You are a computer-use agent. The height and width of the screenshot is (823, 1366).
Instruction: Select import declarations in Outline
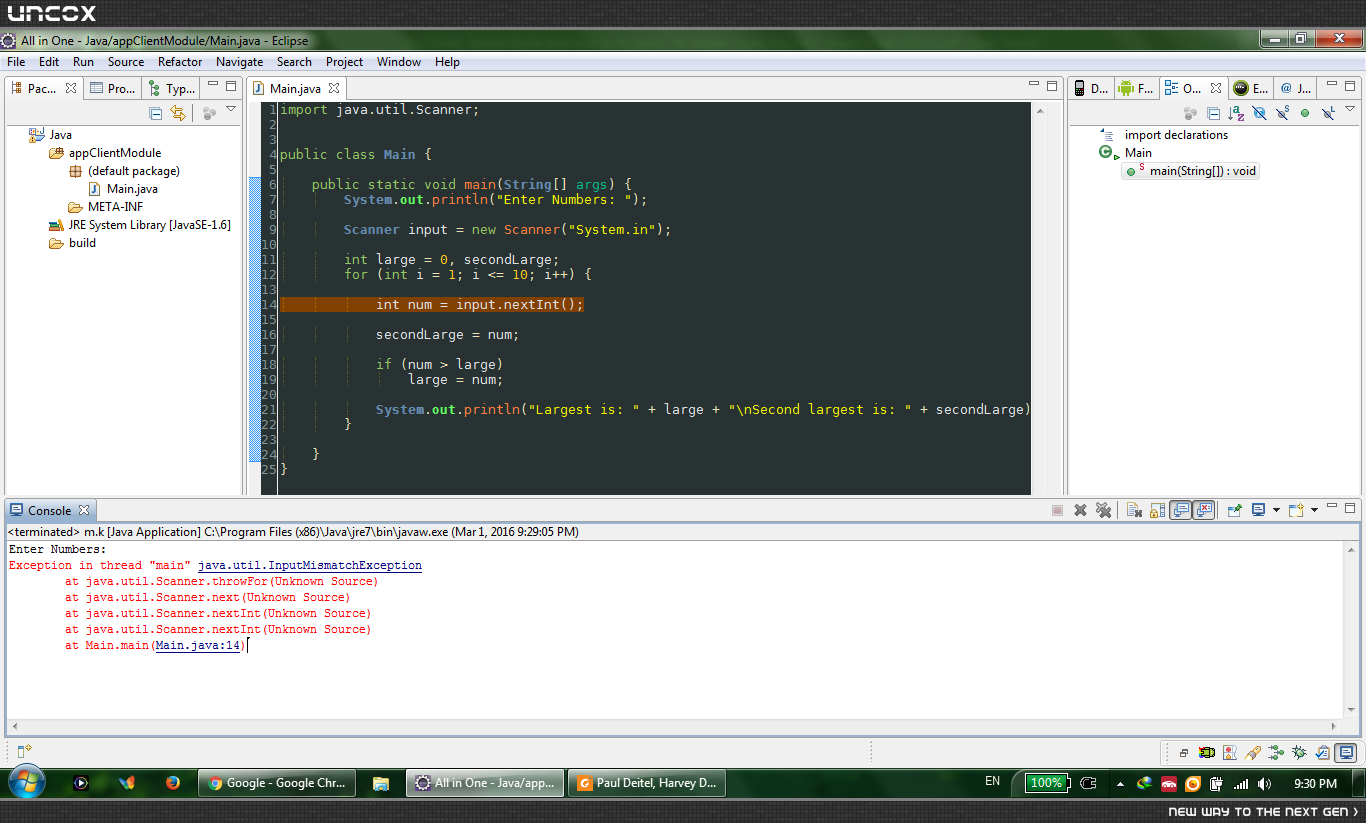tap(1176, 135)
